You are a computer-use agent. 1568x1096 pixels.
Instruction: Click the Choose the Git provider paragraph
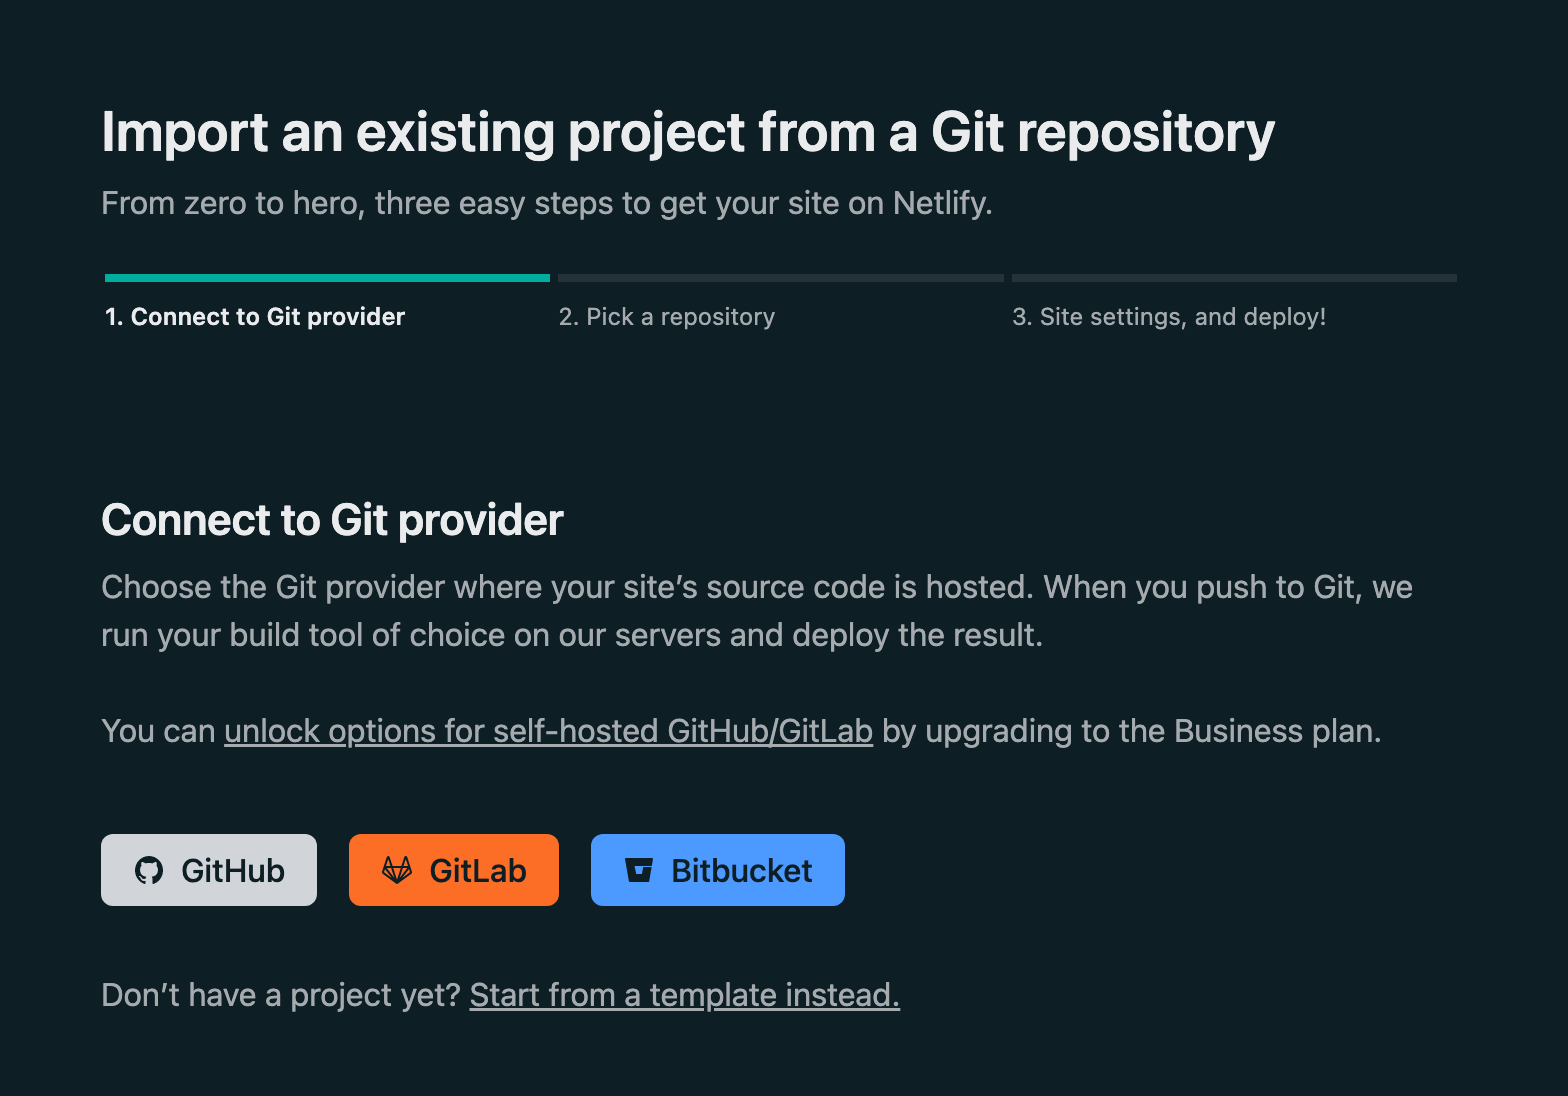pyautogui.click(x=757, y=611)
